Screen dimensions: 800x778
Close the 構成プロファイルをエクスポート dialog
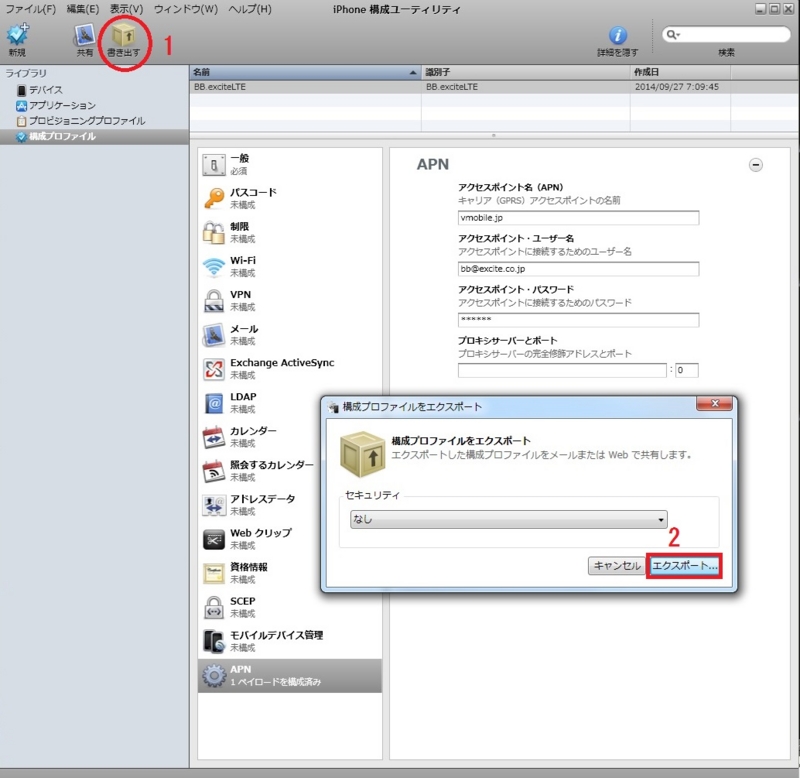(x=715, y=404)
